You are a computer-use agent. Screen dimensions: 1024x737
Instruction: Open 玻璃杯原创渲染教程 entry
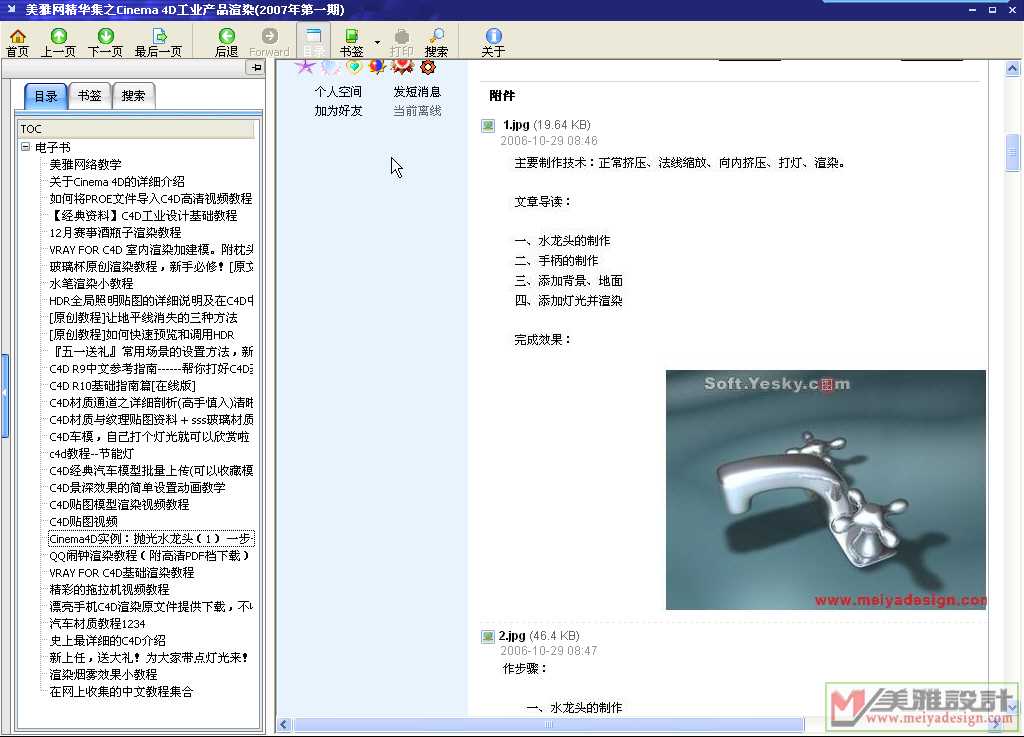click(x=152, y=266)
